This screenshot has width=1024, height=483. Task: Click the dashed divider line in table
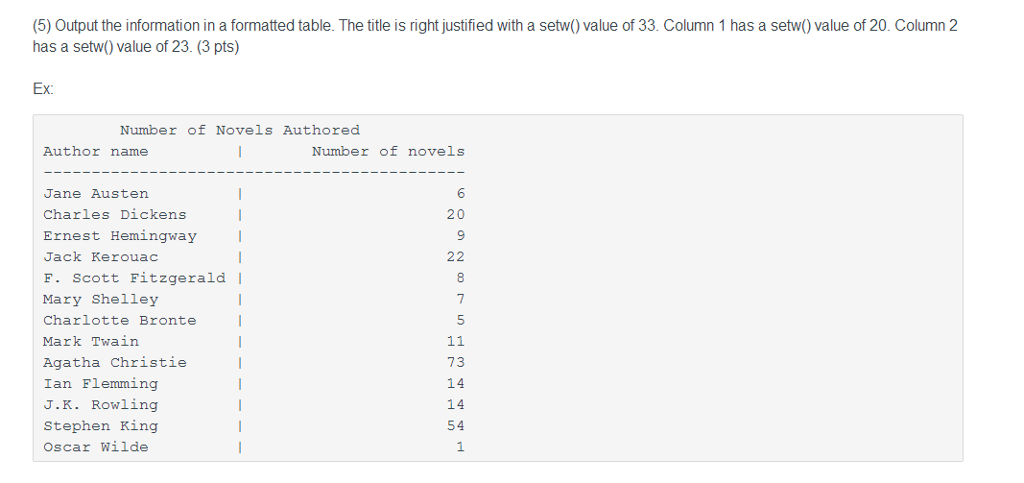point(254,171)
